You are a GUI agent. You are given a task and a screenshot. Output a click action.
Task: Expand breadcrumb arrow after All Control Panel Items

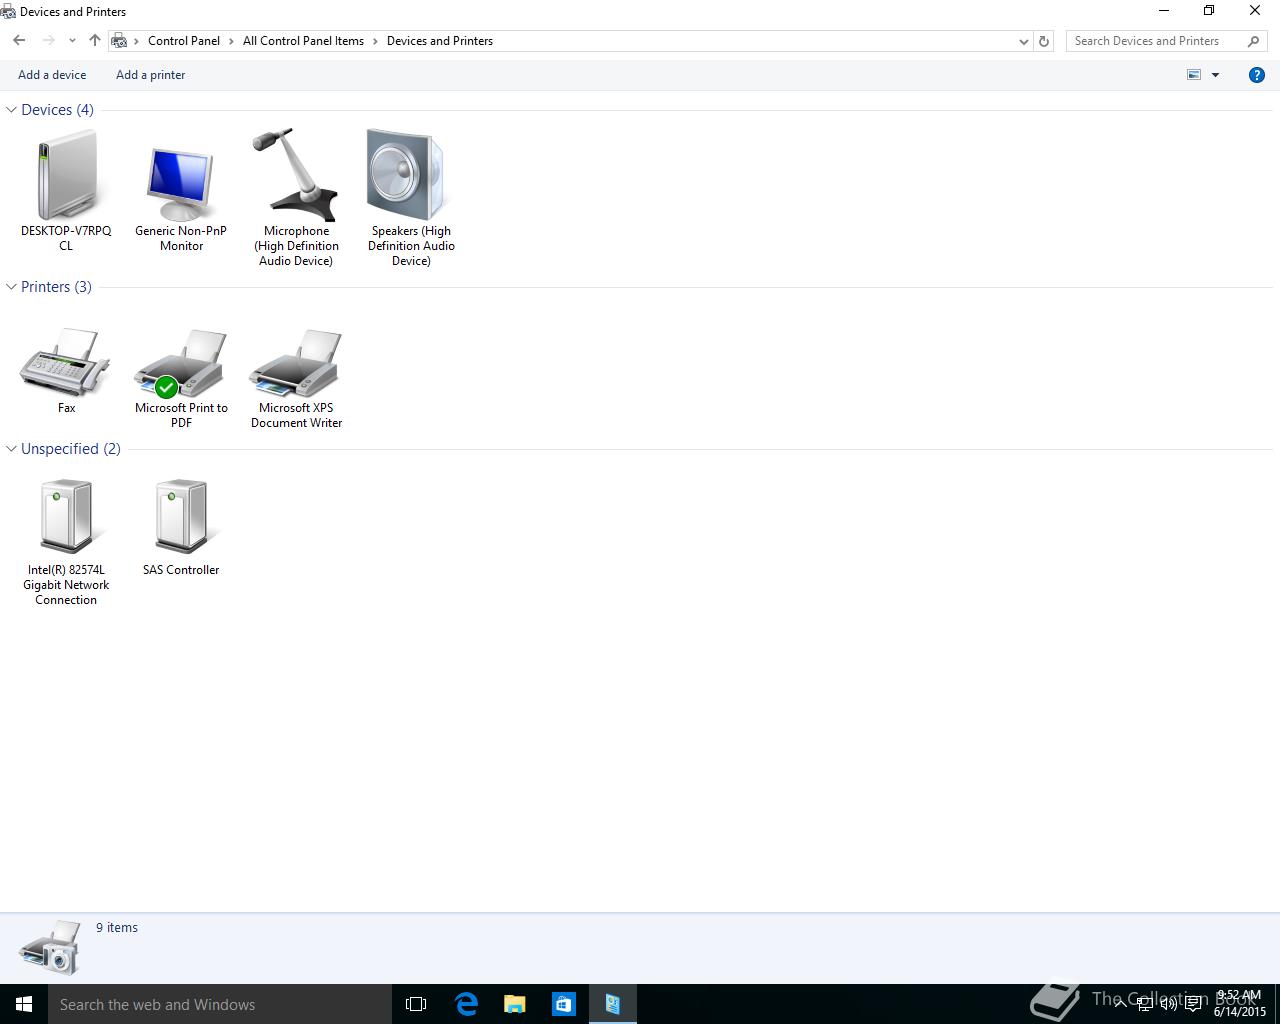point(376,41)
